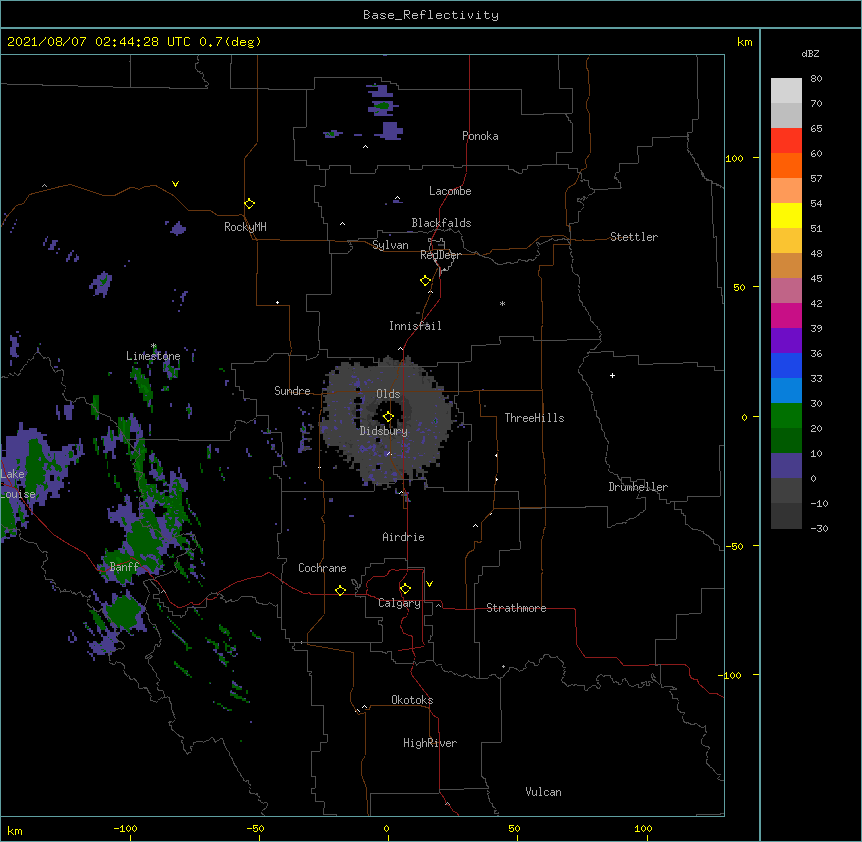This screenshot has width=862, height=842.
Task: Click the yellow diamond marker above Calgary
Action: pos(405,589)
